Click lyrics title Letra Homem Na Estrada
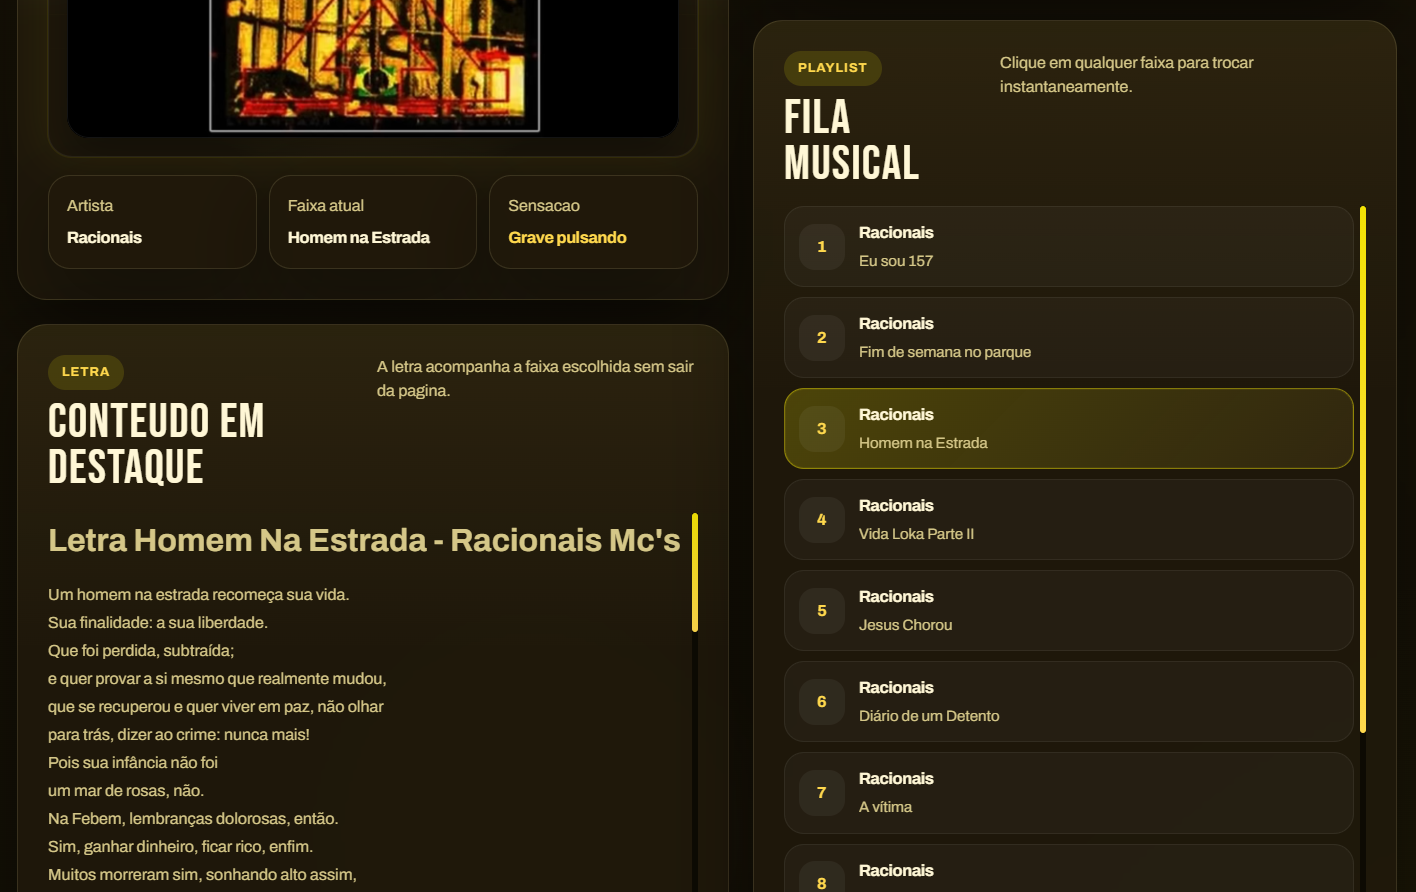Image resolution: width=1416 pixels, height=892 pixels. click(364, 540)
